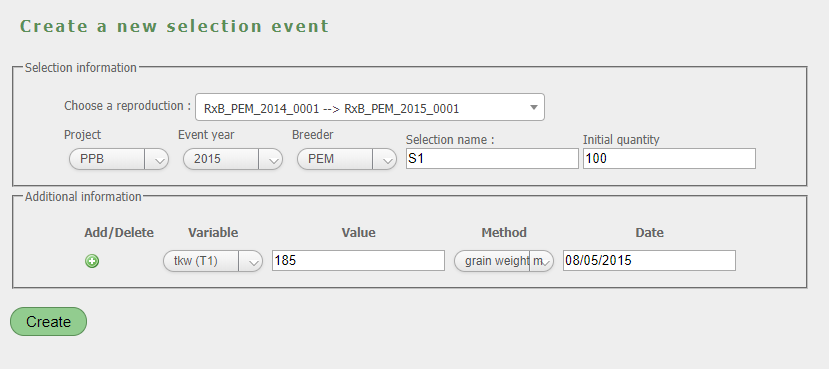Open the Method dropdown showing grain weight

click(504, 261)
